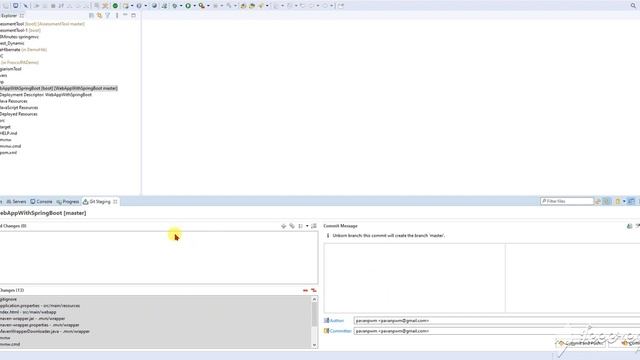
Task: Open dropdown arrow next to External Tools icon
Action: point(208,6)
